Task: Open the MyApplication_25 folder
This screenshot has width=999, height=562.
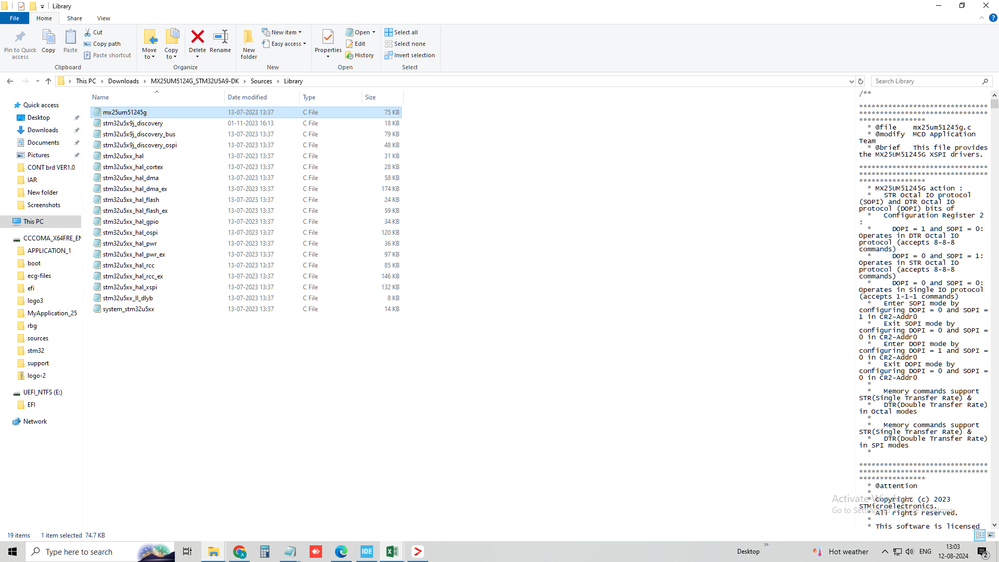Action: click(52, 313)
